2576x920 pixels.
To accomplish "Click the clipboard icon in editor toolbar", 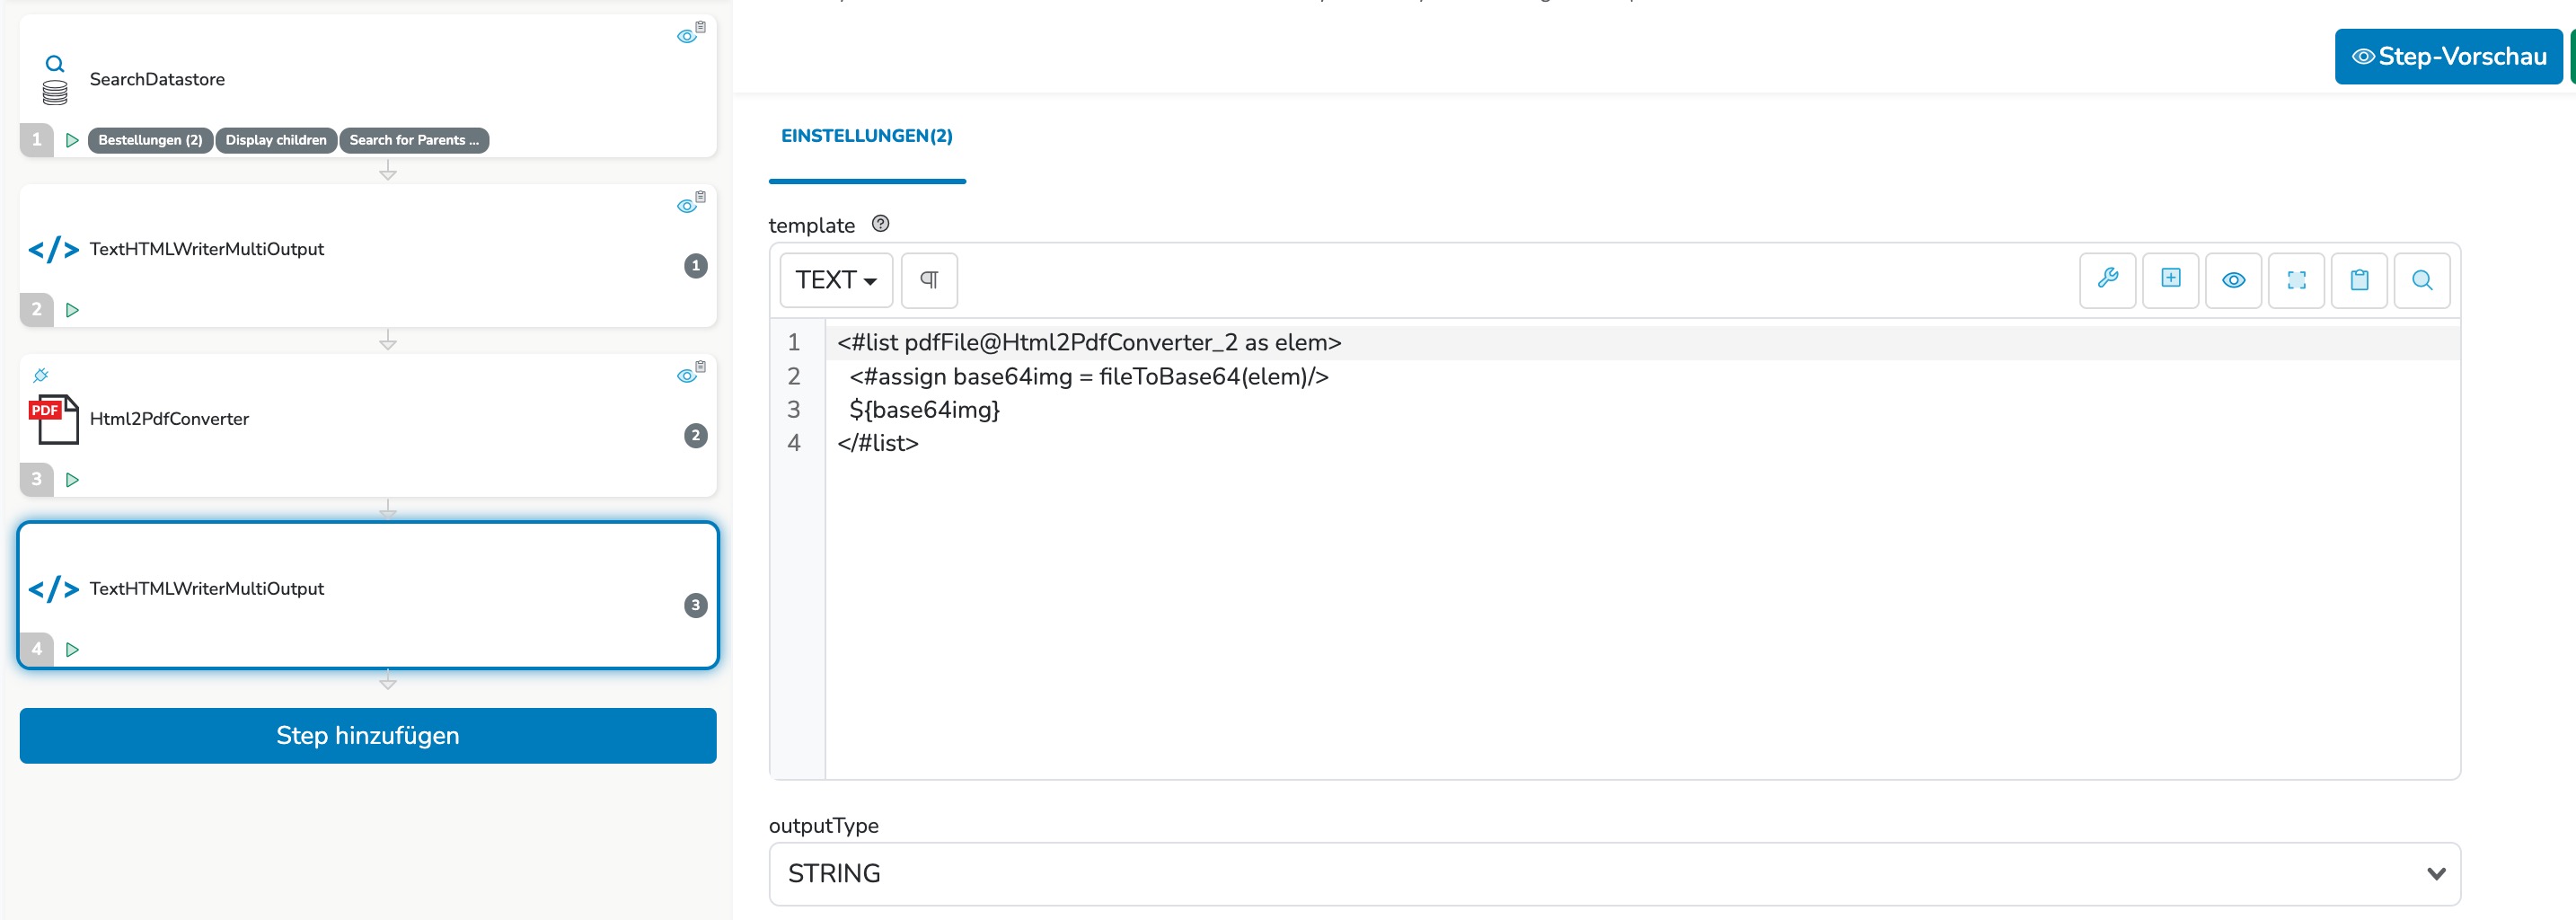I will click(2359, 280).
